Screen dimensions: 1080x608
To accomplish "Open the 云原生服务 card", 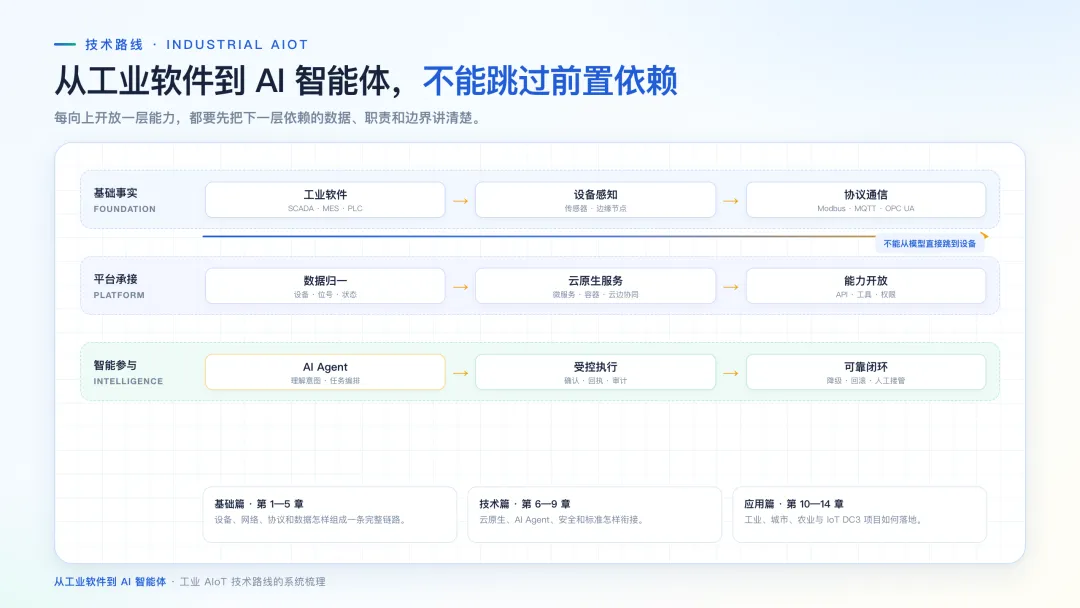I will [x=595, y=286].
